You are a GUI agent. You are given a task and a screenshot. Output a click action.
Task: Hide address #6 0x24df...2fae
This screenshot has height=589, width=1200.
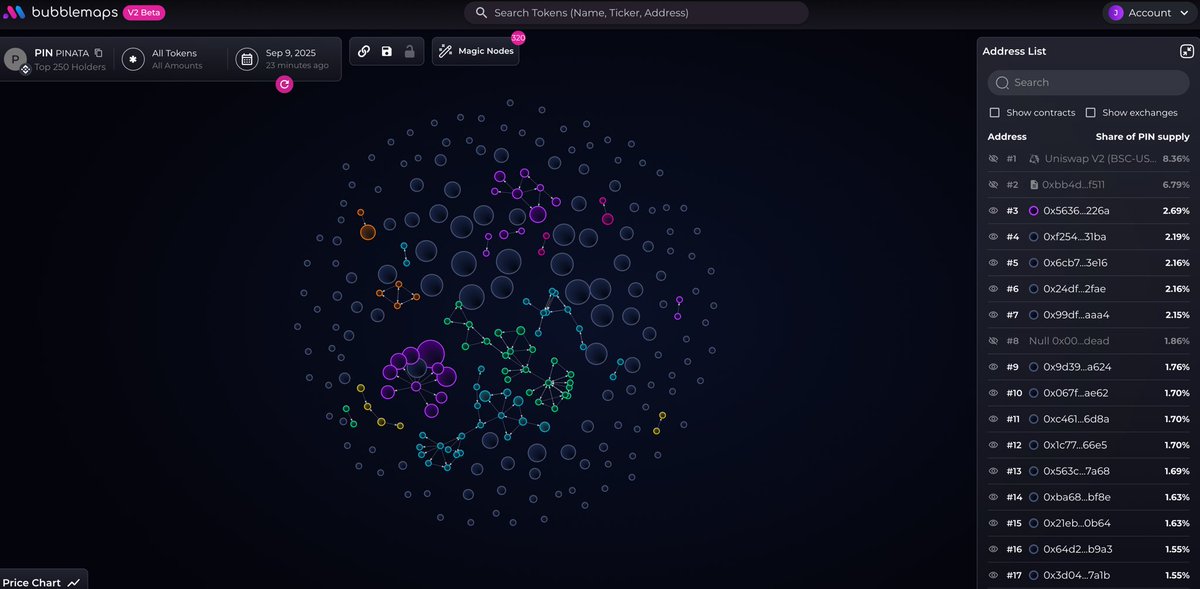994,289
